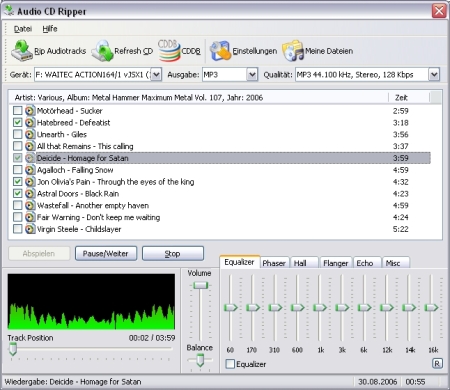
Task: Click the green waveform visualization display
Action: pyautogui.click(x=91, y=302)
